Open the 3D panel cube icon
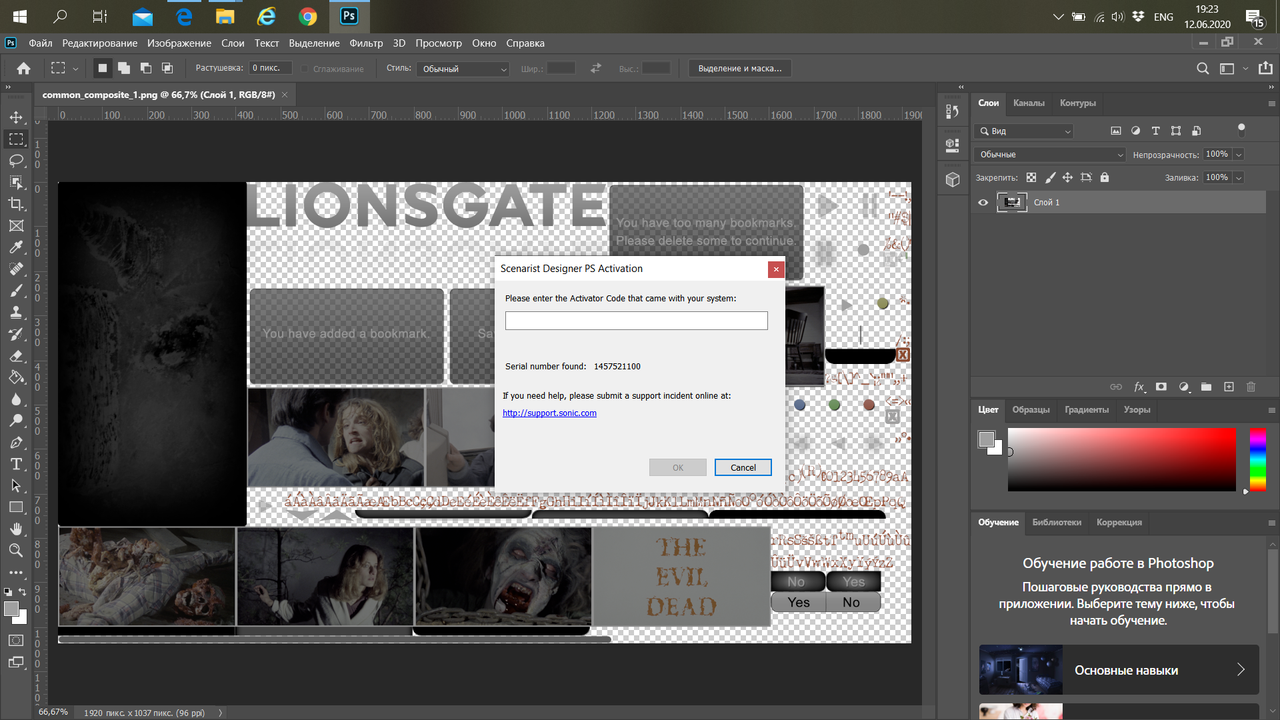 tap(952, 179)
